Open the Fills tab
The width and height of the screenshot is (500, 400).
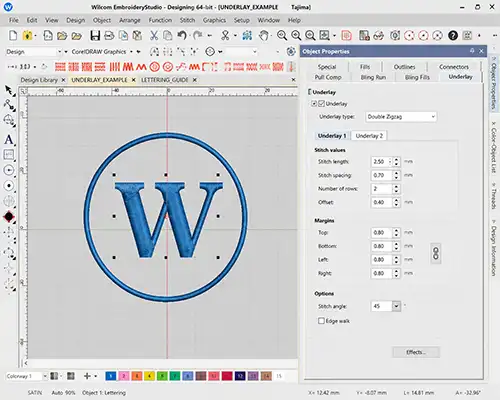[365, 67]
